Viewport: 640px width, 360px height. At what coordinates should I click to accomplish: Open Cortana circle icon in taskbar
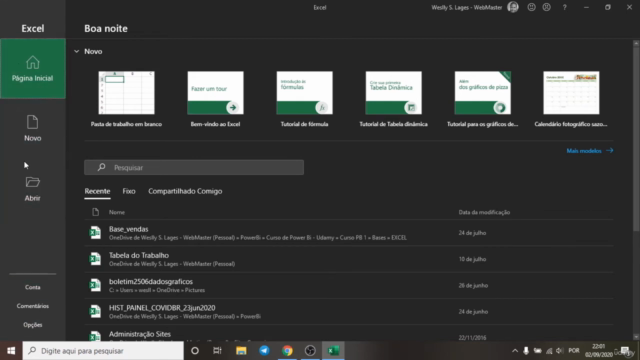point(195,351)
